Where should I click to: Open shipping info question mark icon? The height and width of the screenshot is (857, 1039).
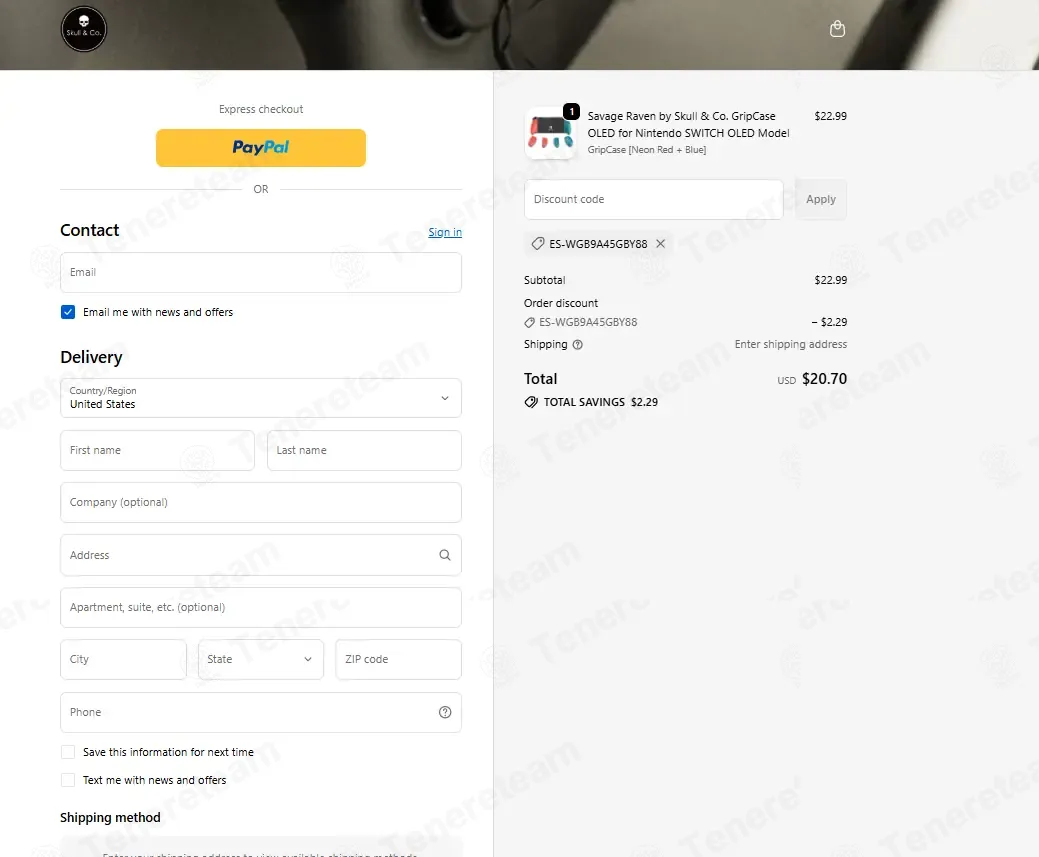tap(577, 345)
